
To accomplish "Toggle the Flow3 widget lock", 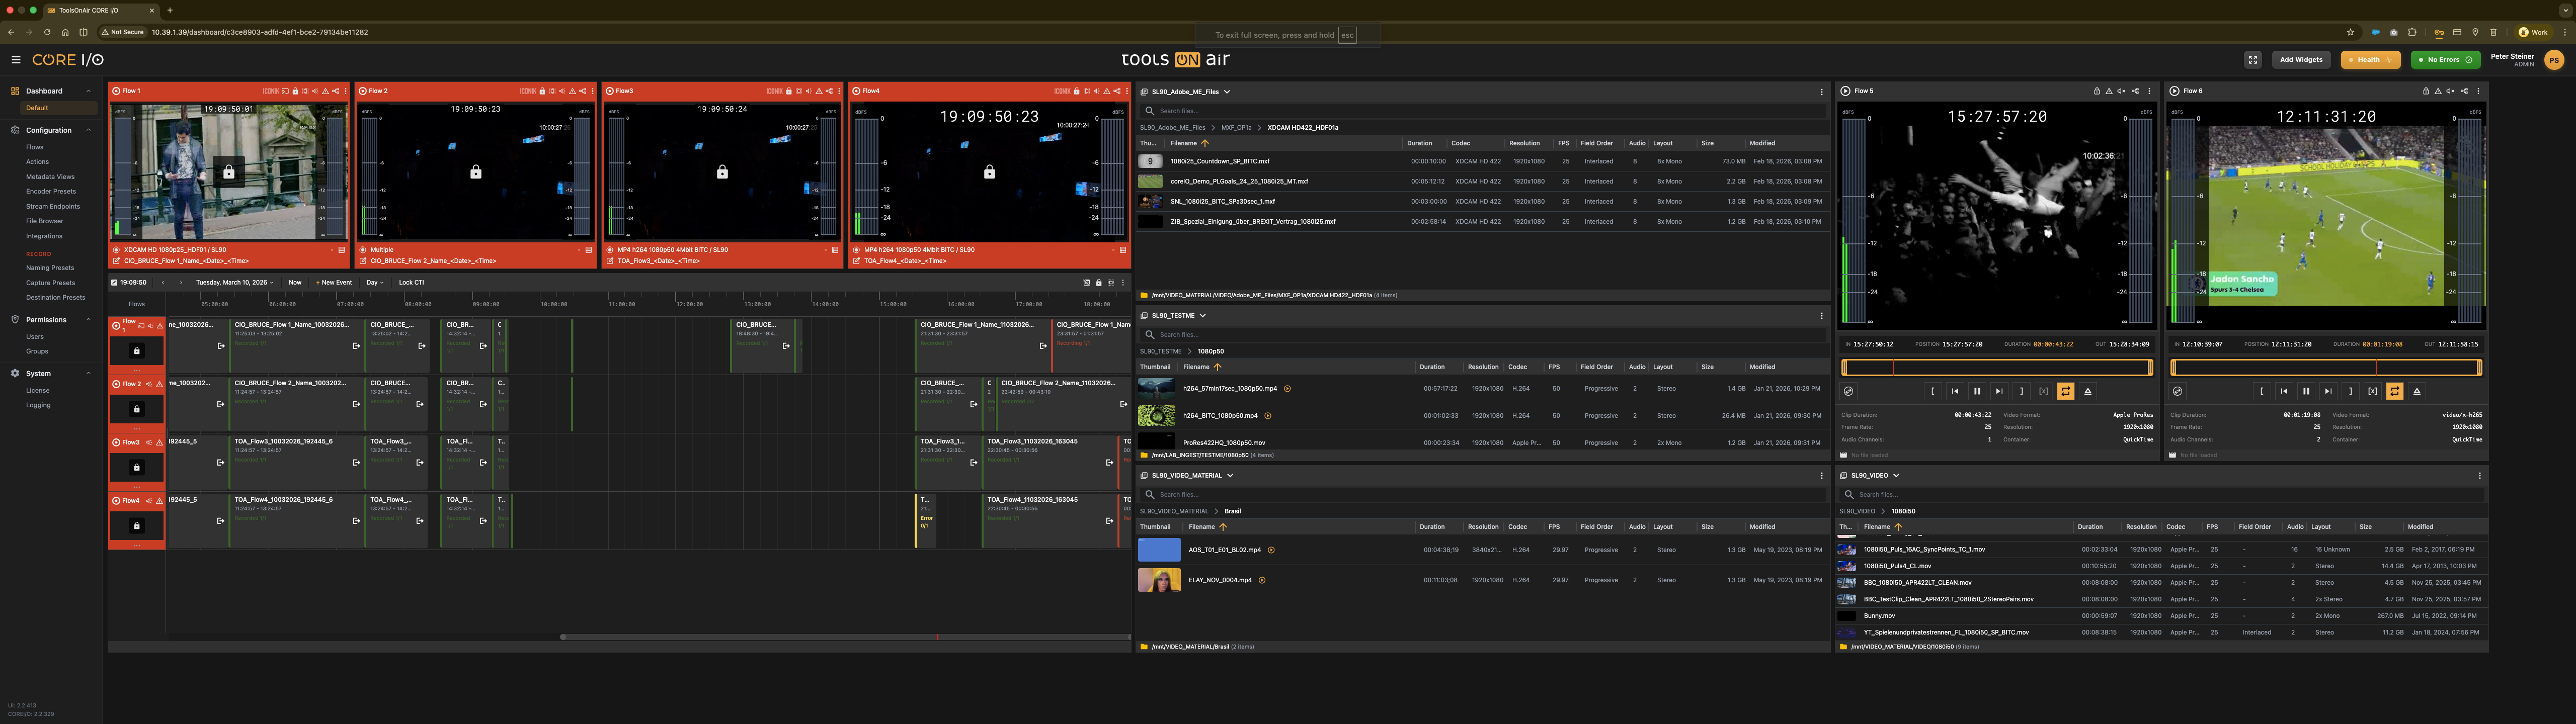I will [789, 91].
